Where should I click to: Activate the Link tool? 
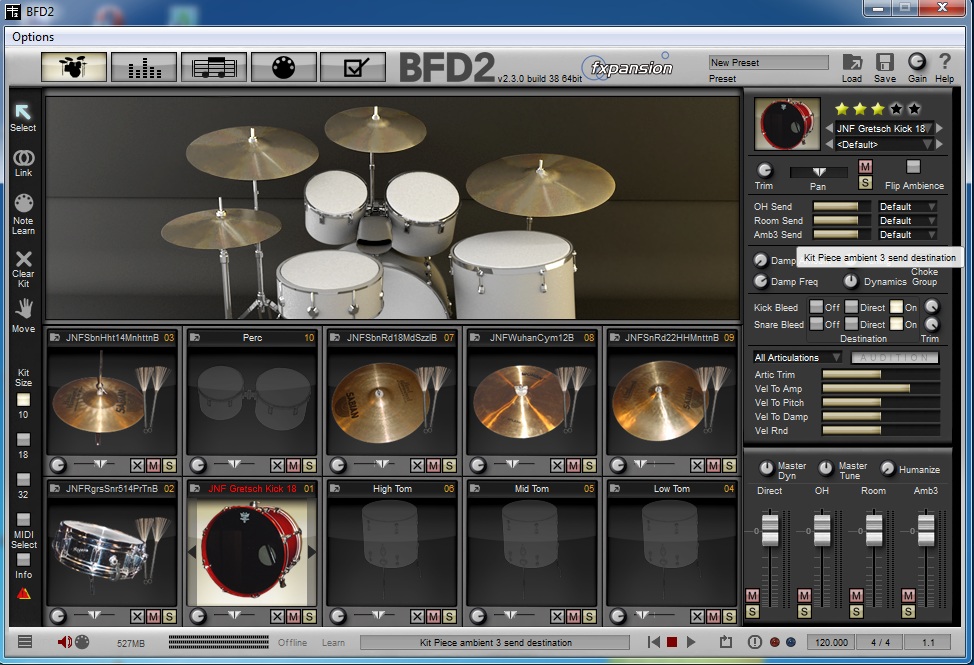point(23,158)
